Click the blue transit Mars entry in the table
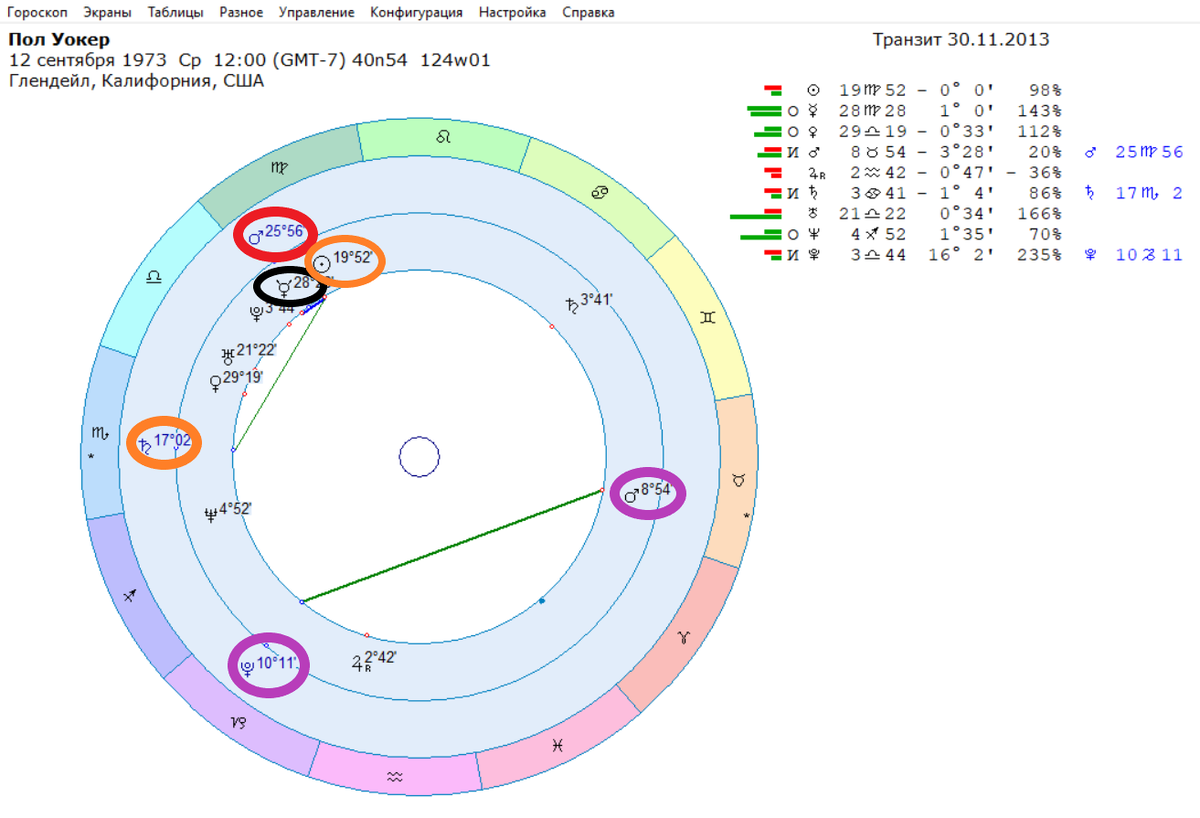The height and width of the screenshot is (818, 1200). (x=1135, y=152)
